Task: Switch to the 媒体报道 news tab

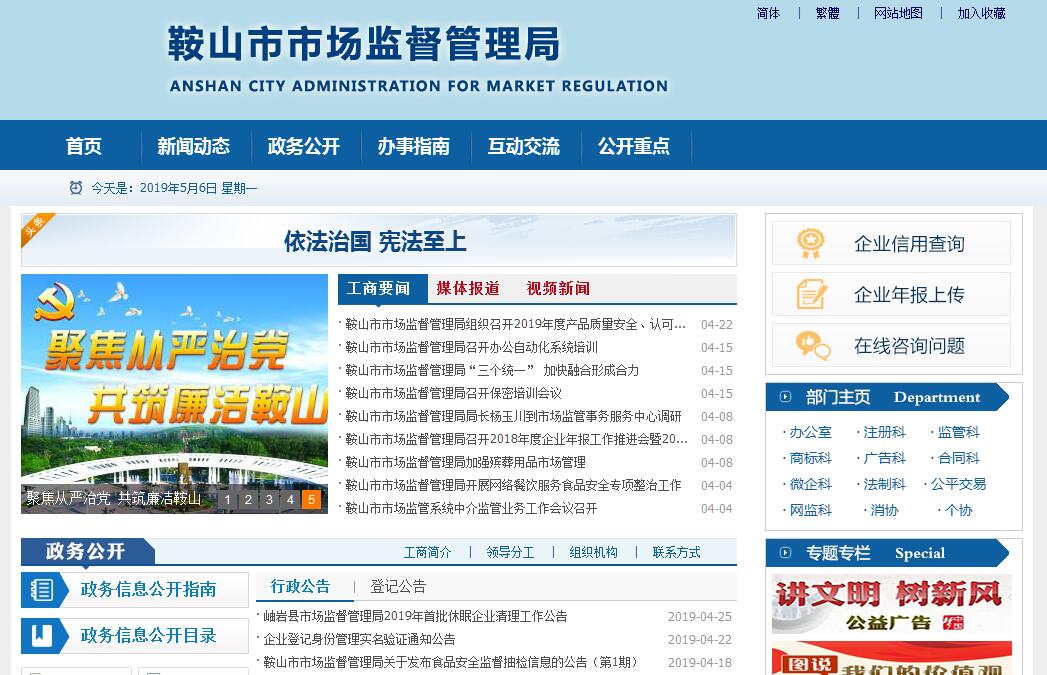Action: (467, 288)
